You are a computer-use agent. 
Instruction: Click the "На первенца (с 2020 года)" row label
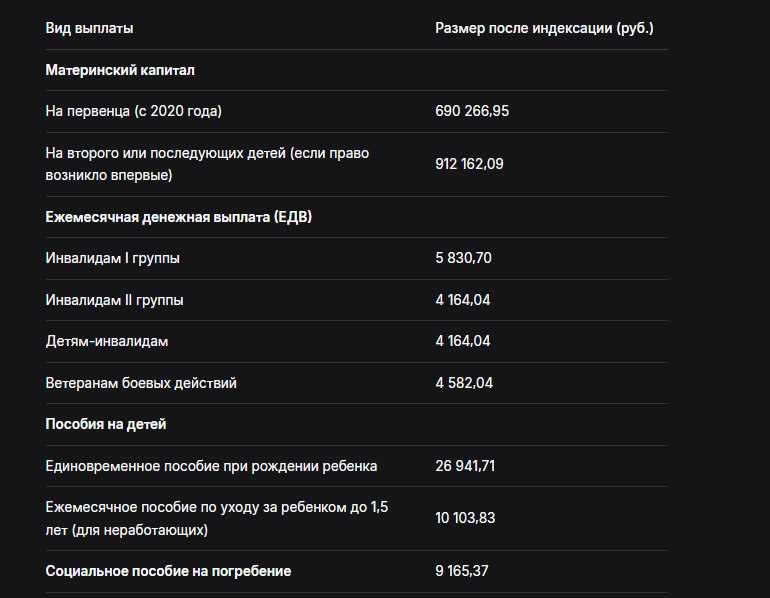tap(133, 111)
